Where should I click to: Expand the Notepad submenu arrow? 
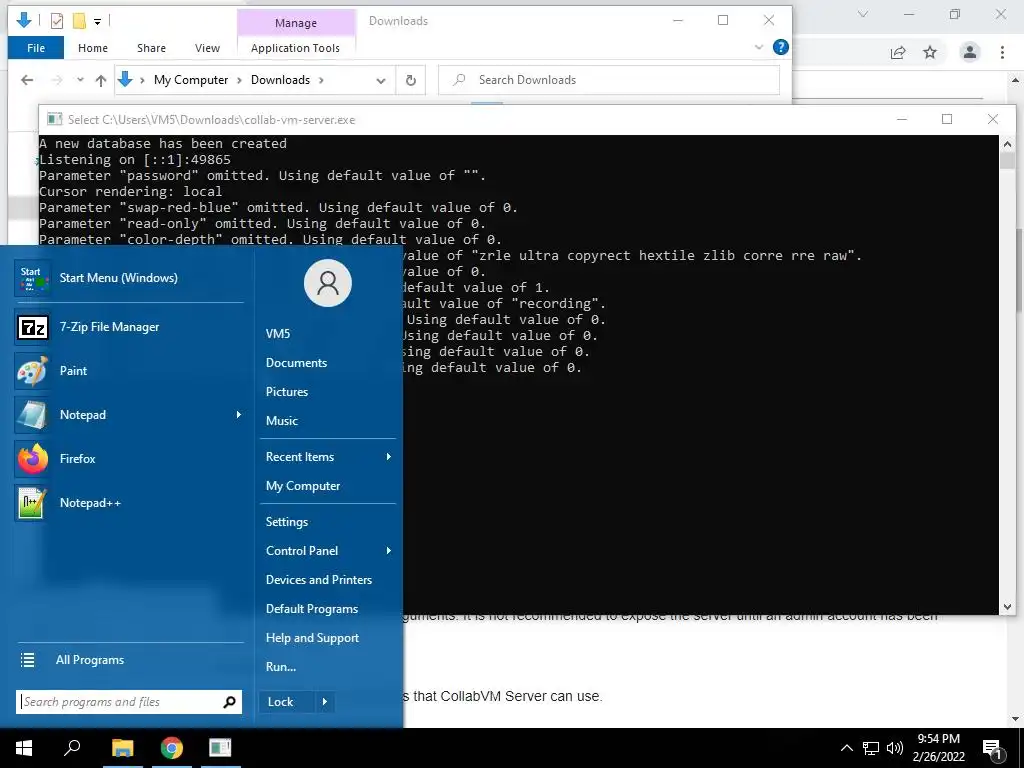(238, 415)
